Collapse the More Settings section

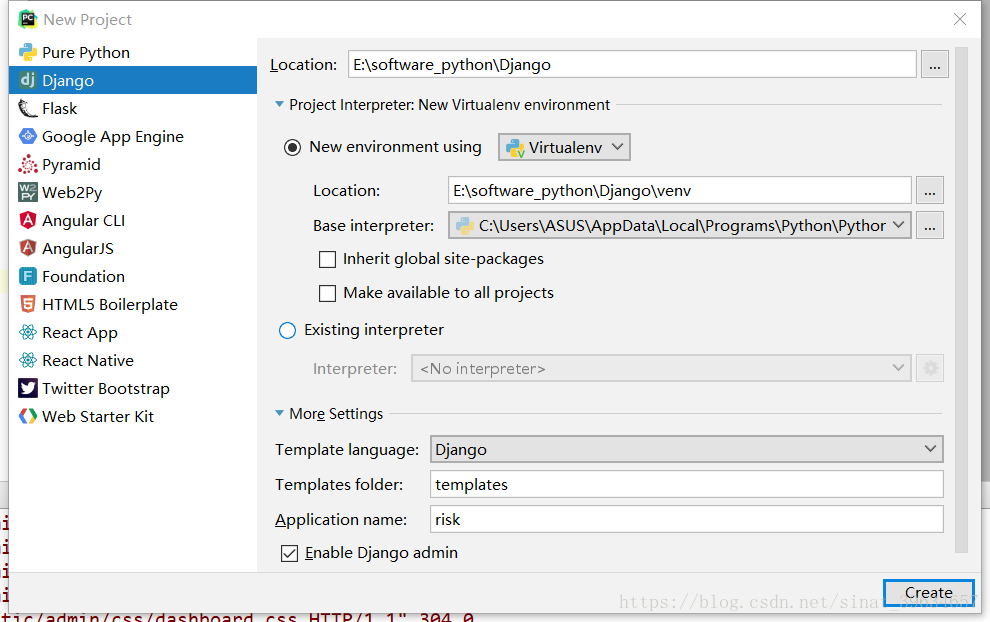tap(279, 413)
